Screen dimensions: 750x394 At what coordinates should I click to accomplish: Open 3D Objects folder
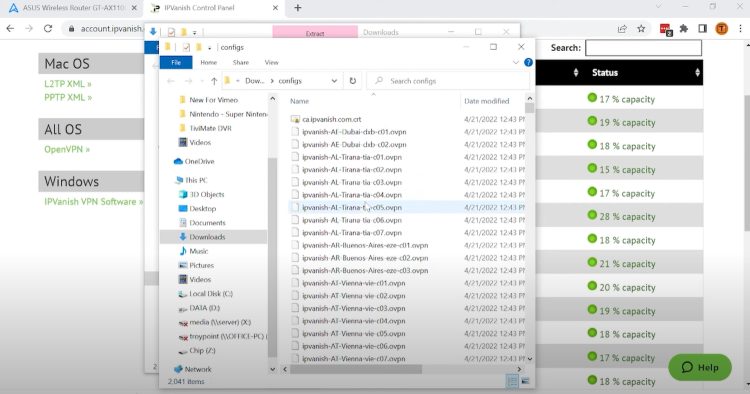(206, 194)
